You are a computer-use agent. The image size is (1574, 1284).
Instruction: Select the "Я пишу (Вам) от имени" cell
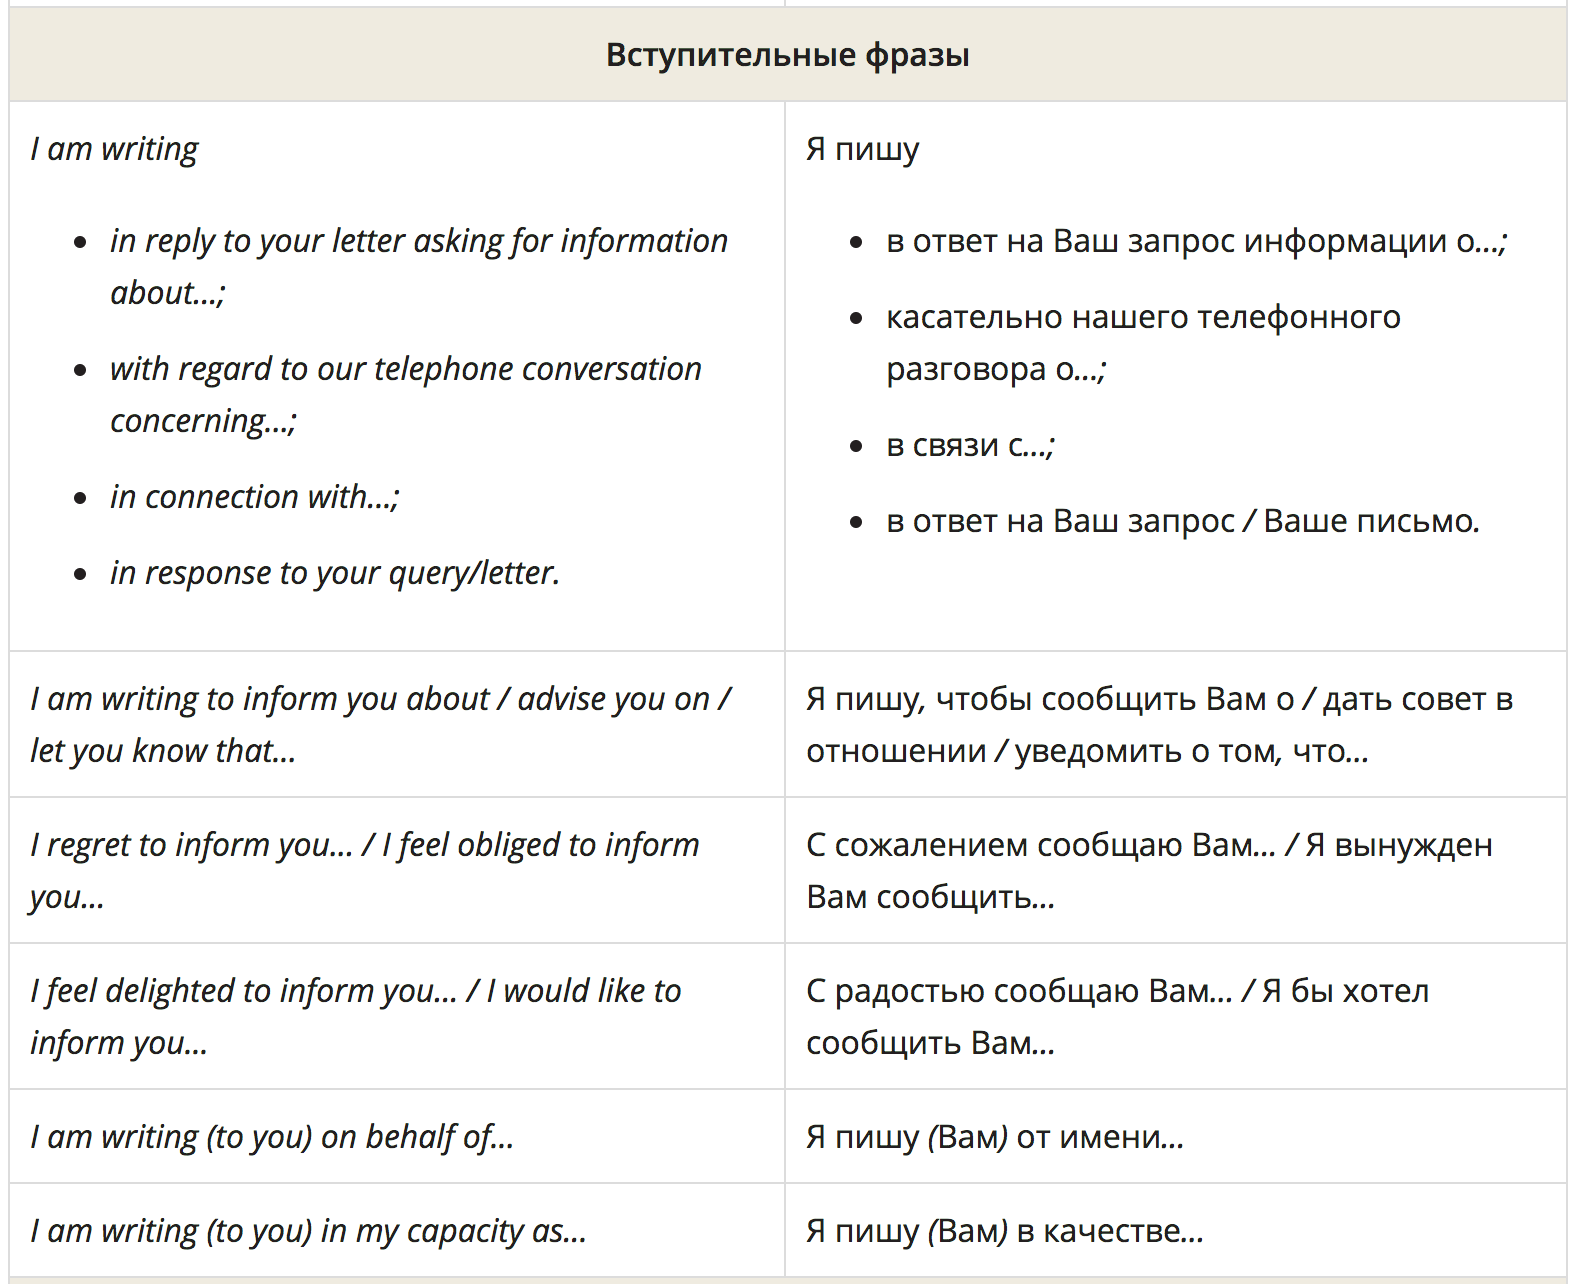coord(994,1137)
